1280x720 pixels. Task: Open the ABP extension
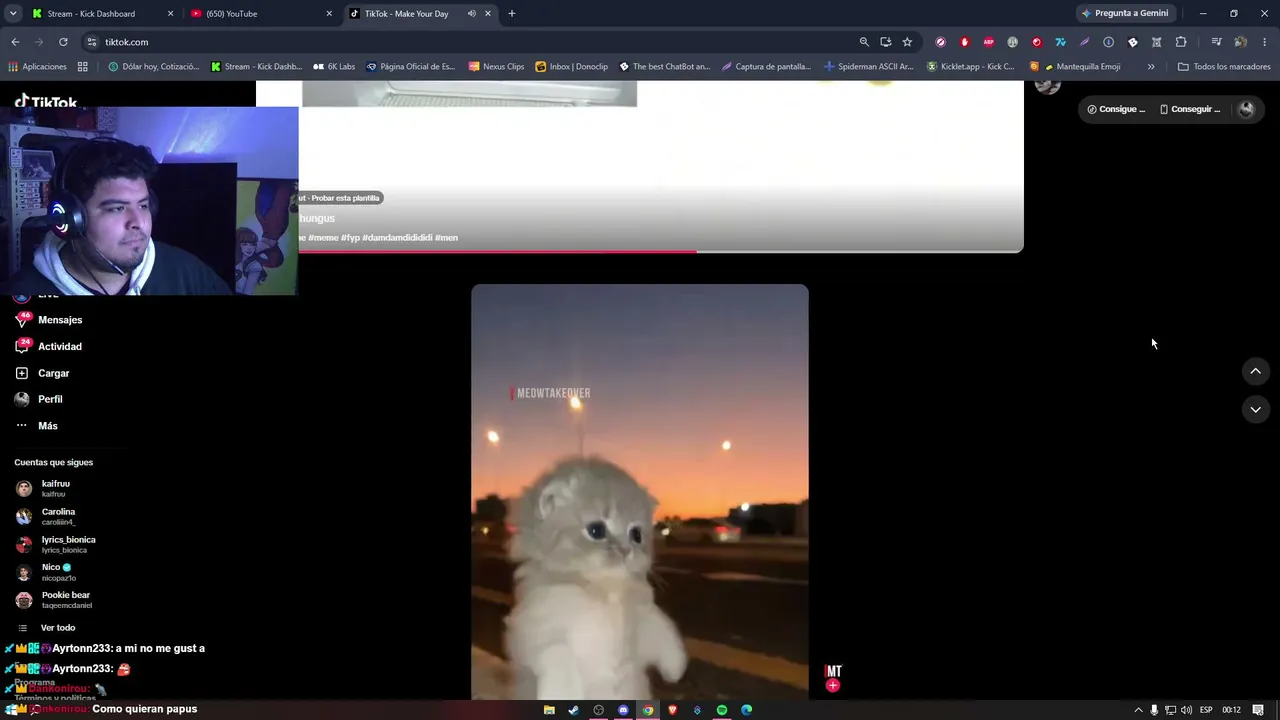pyautogui.click(x=989, y=42)
